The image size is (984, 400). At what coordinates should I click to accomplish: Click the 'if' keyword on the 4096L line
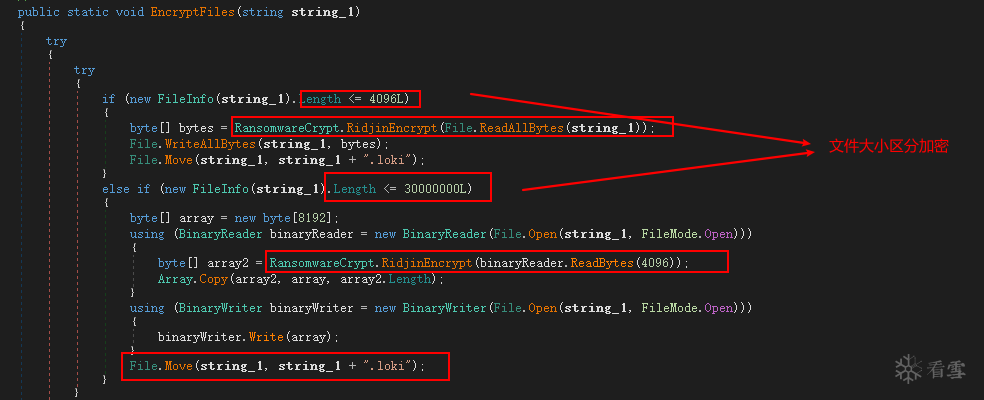[x=109, y=99]
